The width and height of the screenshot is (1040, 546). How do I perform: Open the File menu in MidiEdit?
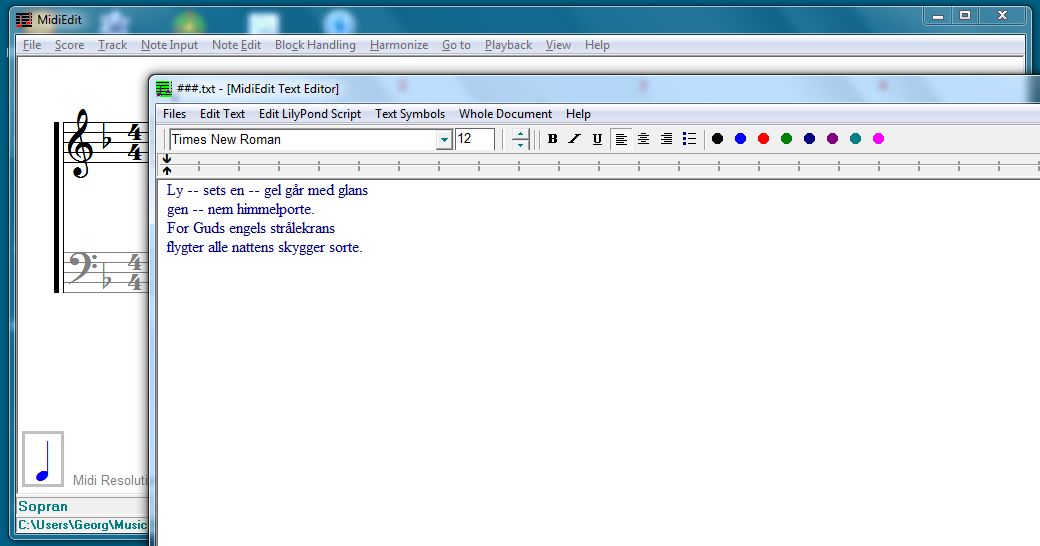pos(32,45)
